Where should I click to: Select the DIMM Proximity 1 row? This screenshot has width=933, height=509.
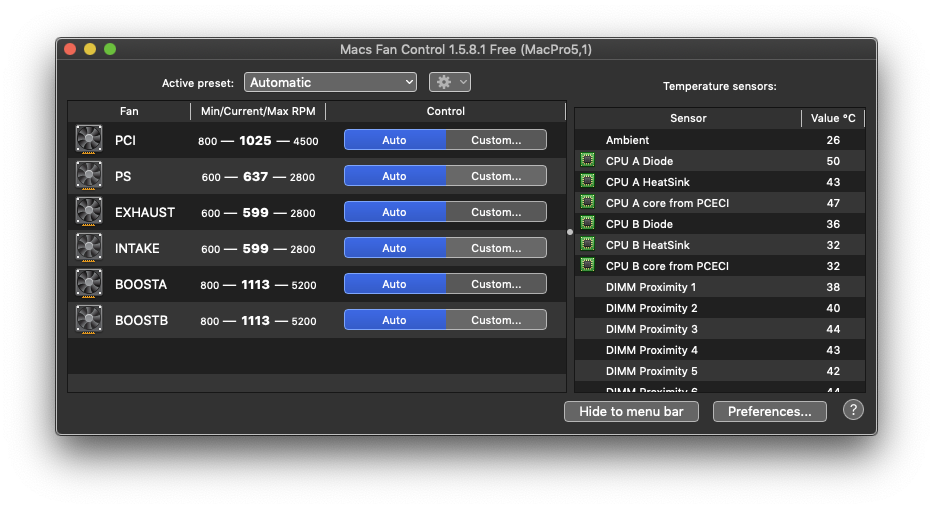pos(720,287)
